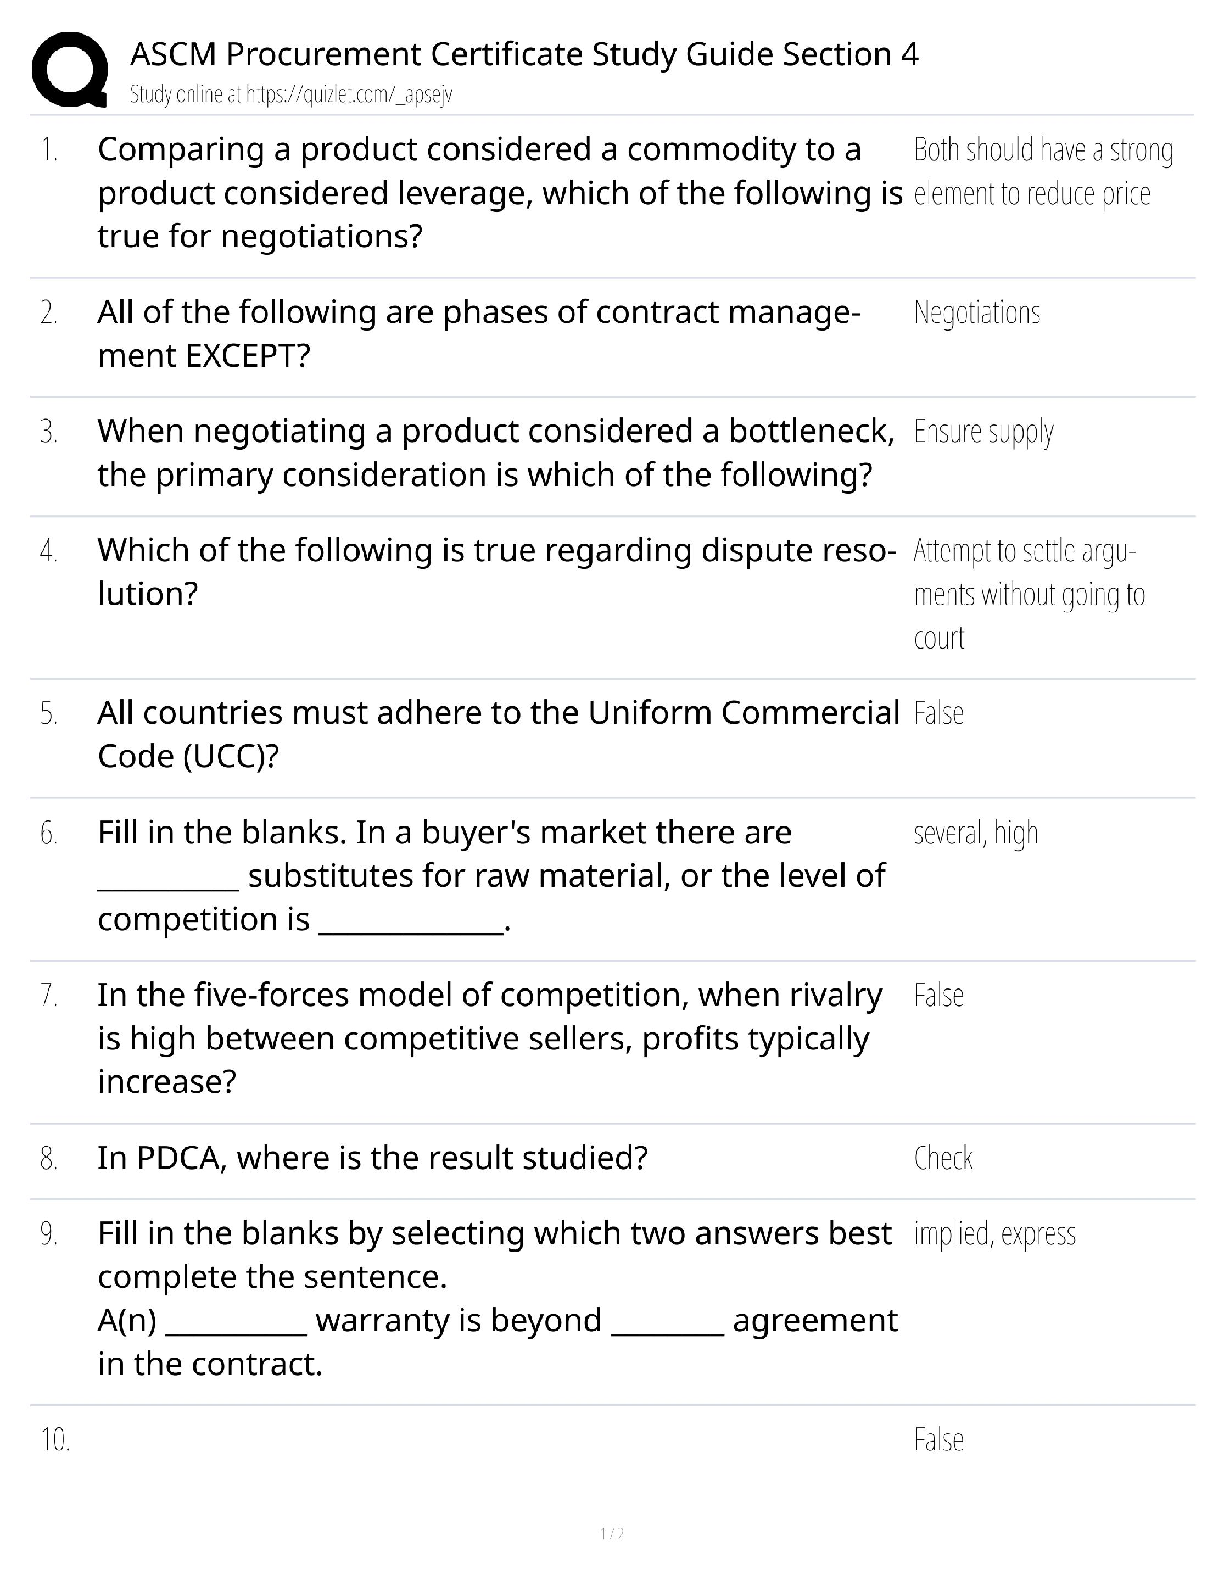Select question 1 about commodity versus leverage
1224x1584 pixels.
click(x=500, y=193)
